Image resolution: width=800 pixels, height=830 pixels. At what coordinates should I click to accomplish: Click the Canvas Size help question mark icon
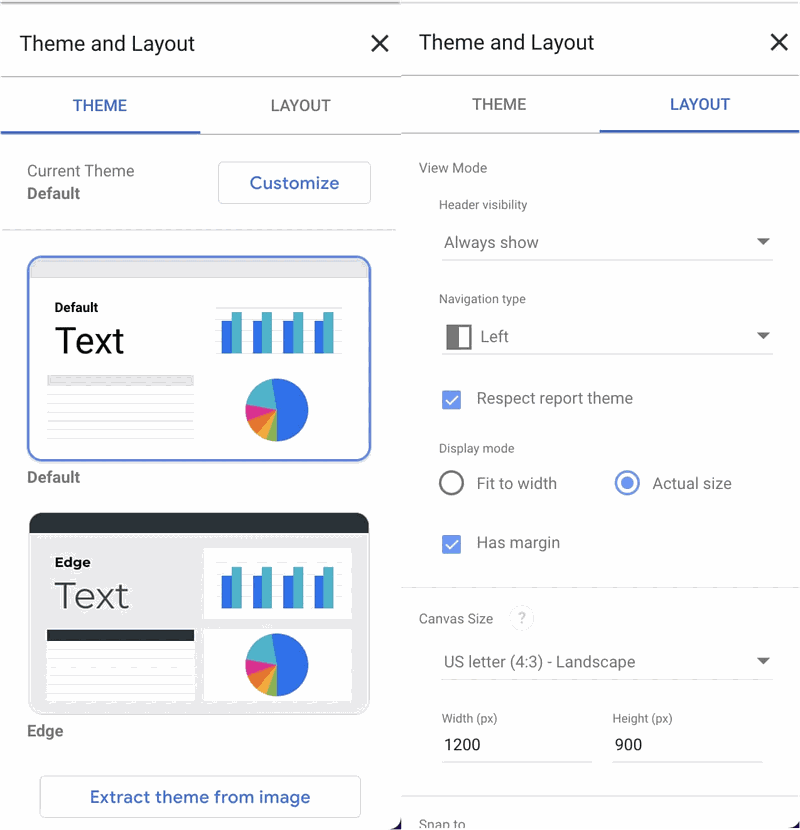coord(521,619)
